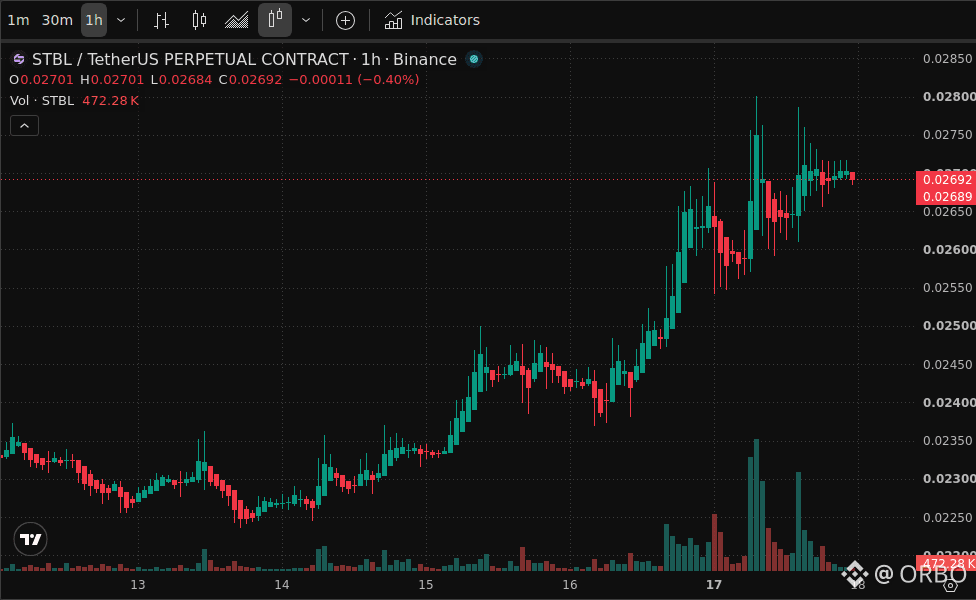
Task: Select the 30m timeframe
Action: (57, 20)
